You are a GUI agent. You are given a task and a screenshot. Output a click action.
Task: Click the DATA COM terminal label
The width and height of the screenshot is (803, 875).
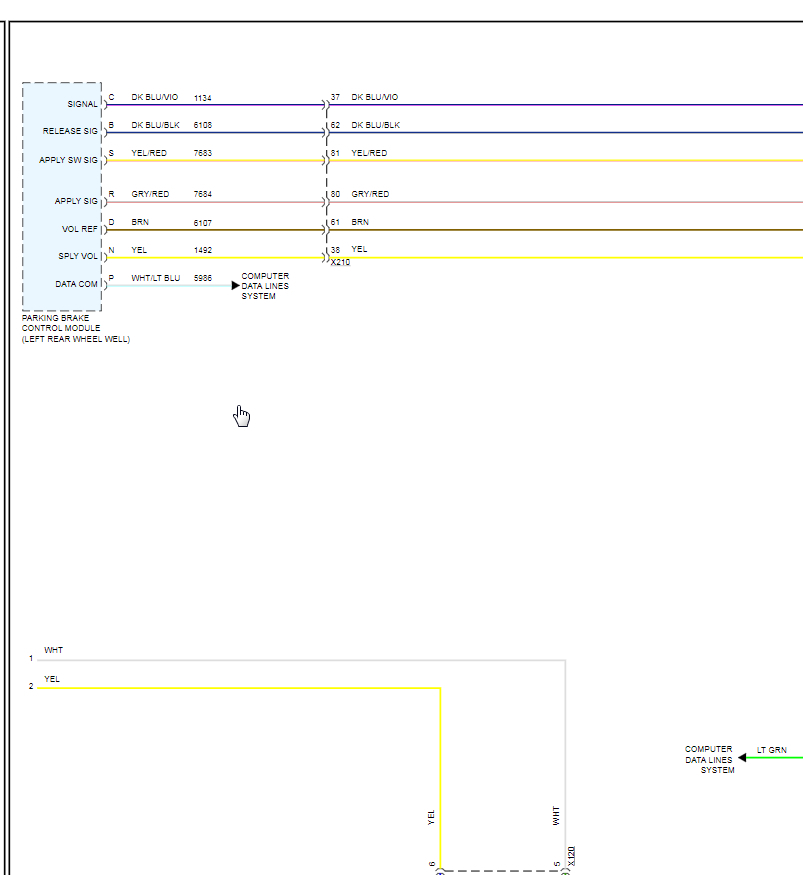(x=76, y=284)
